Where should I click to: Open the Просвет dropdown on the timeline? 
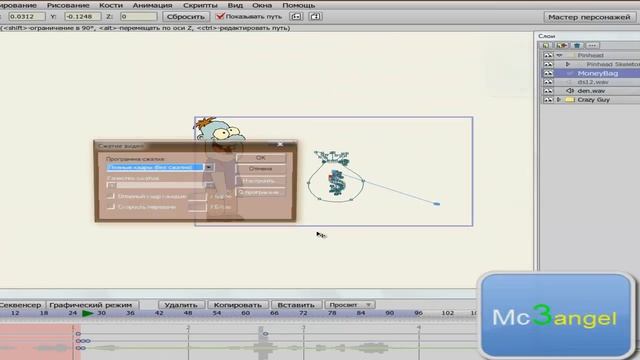click(x=350, y=305)
